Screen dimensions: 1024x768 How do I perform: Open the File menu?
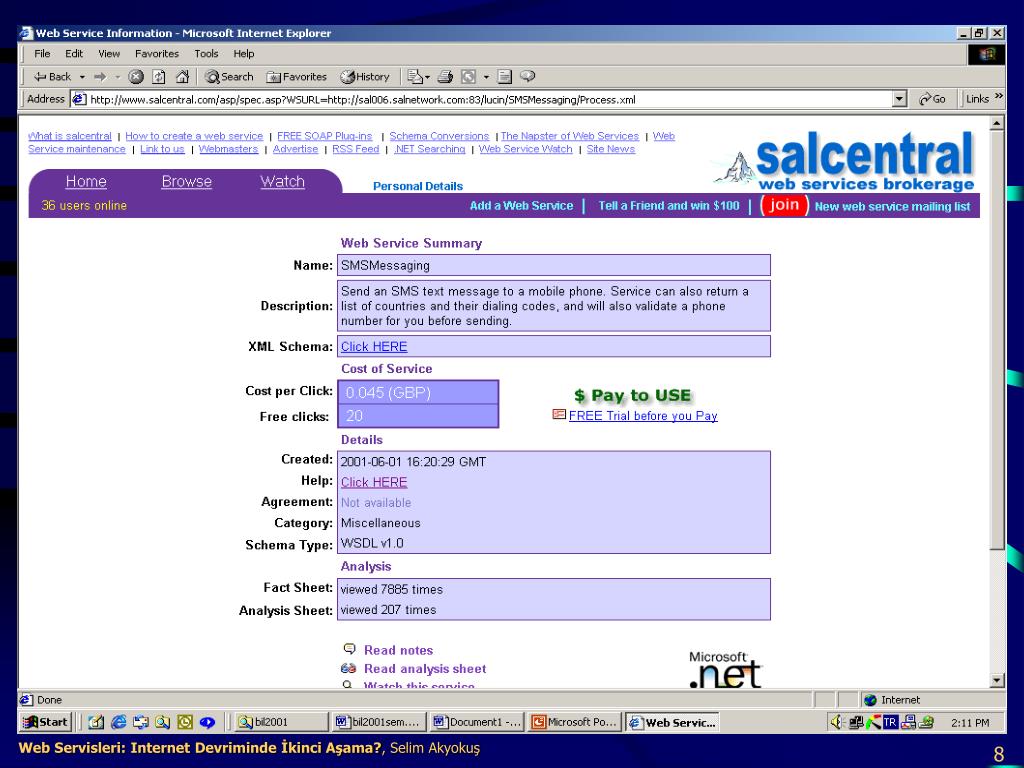(x=42, y=54)
